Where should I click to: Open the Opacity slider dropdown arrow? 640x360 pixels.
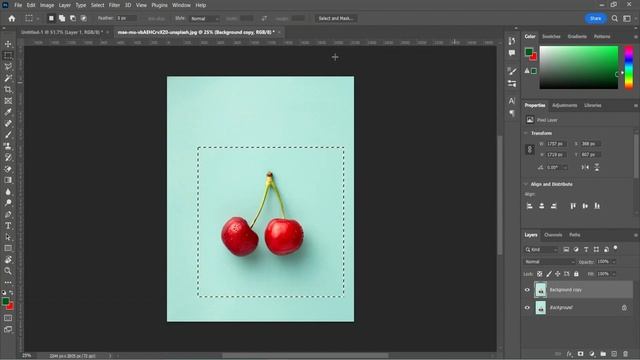[613, 262]
